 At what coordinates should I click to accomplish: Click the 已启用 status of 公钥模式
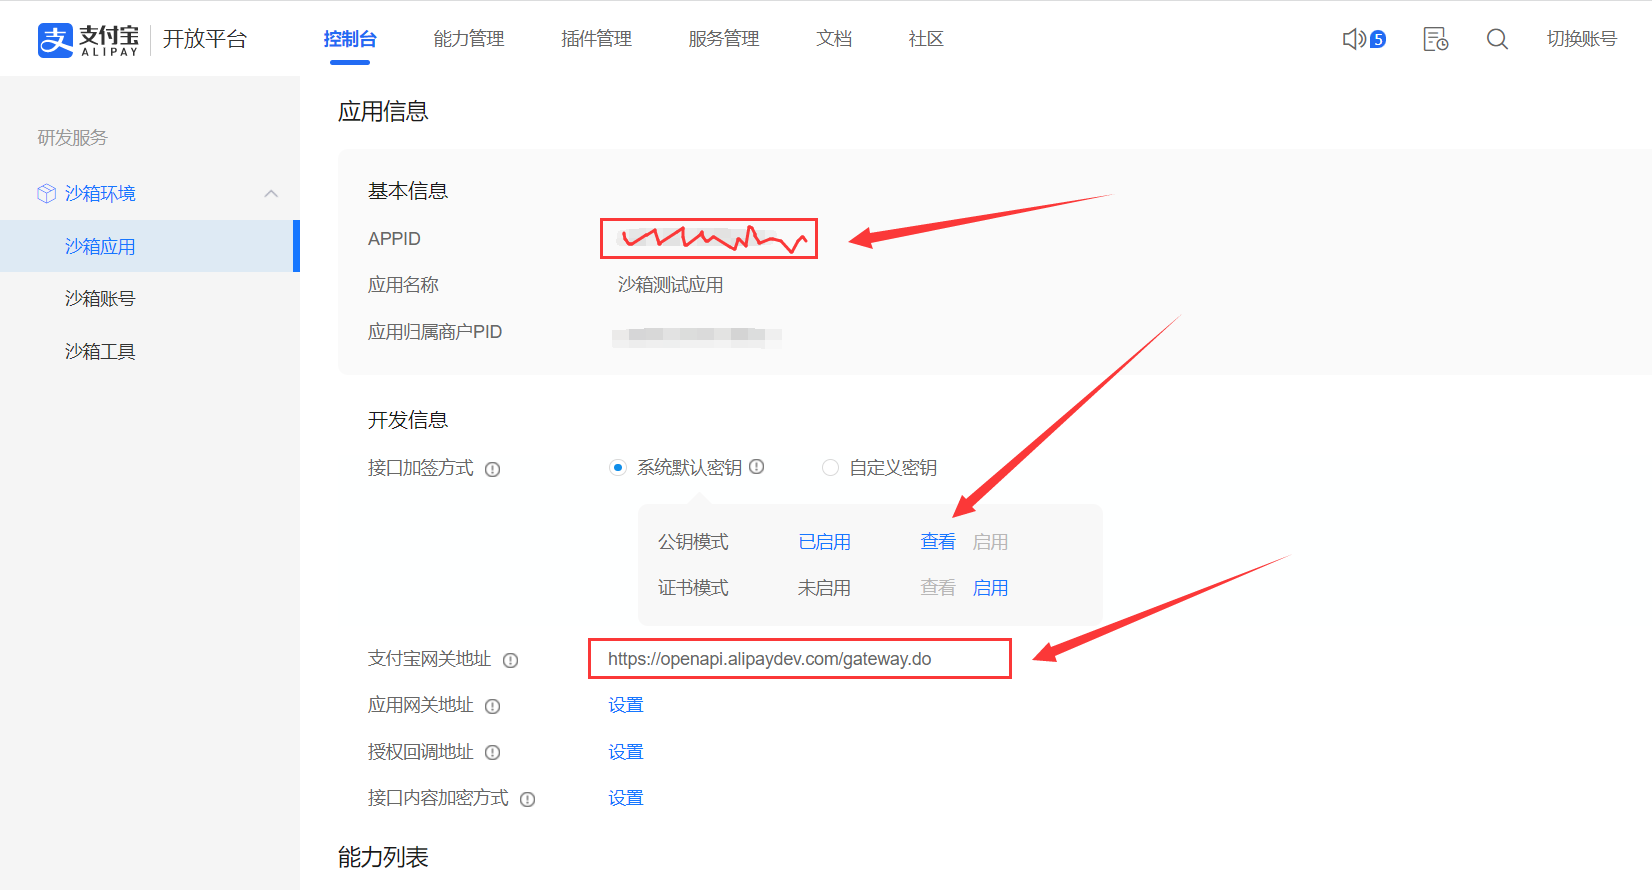click(825, 542)
